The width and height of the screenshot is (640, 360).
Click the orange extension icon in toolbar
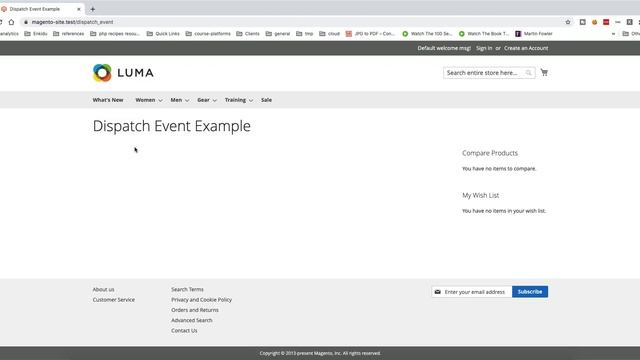[x=594, y=22]
